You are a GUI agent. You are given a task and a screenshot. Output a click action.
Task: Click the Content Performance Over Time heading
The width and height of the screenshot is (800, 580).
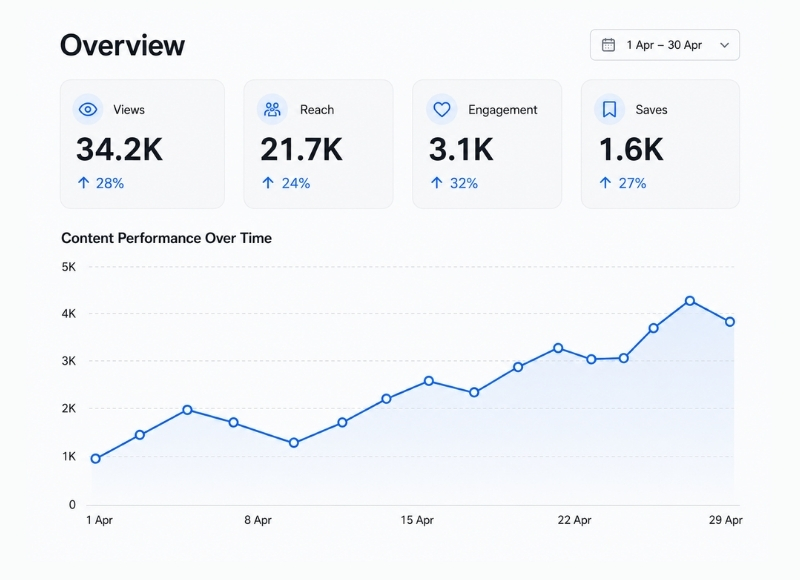coord(166,238)
